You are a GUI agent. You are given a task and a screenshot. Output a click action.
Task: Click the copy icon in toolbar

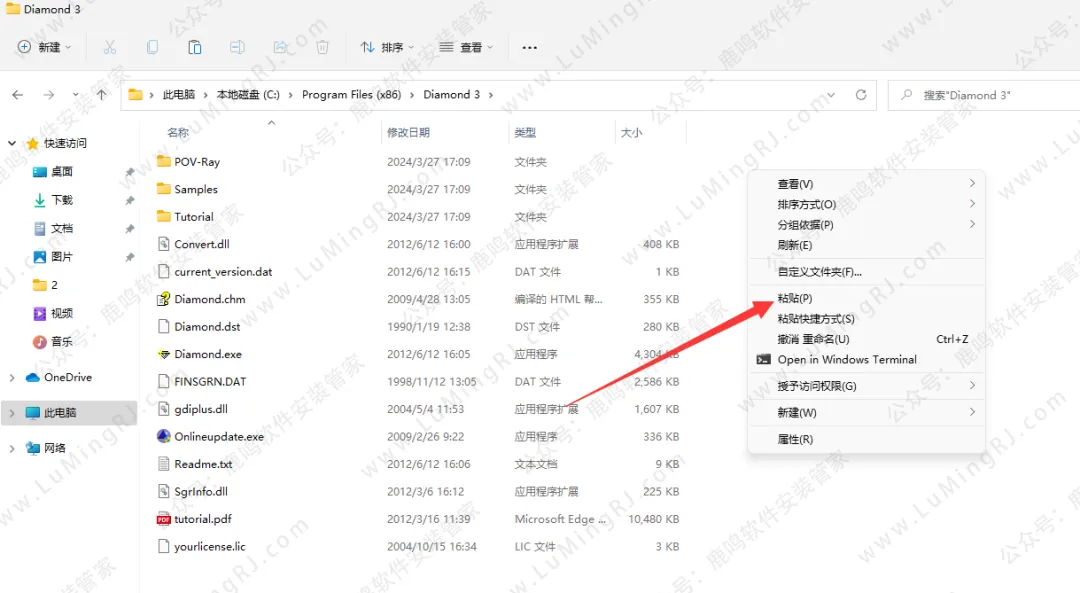point(152,47)
